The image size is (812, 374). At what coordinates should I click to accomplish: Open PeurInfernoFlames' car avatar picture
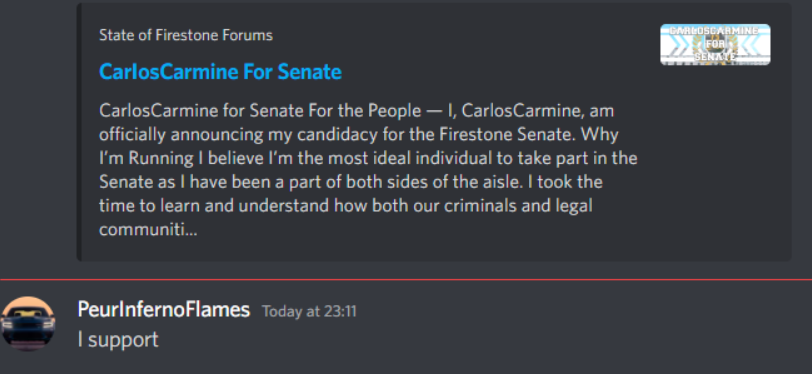pyautogui.click(x=27, y=324)
